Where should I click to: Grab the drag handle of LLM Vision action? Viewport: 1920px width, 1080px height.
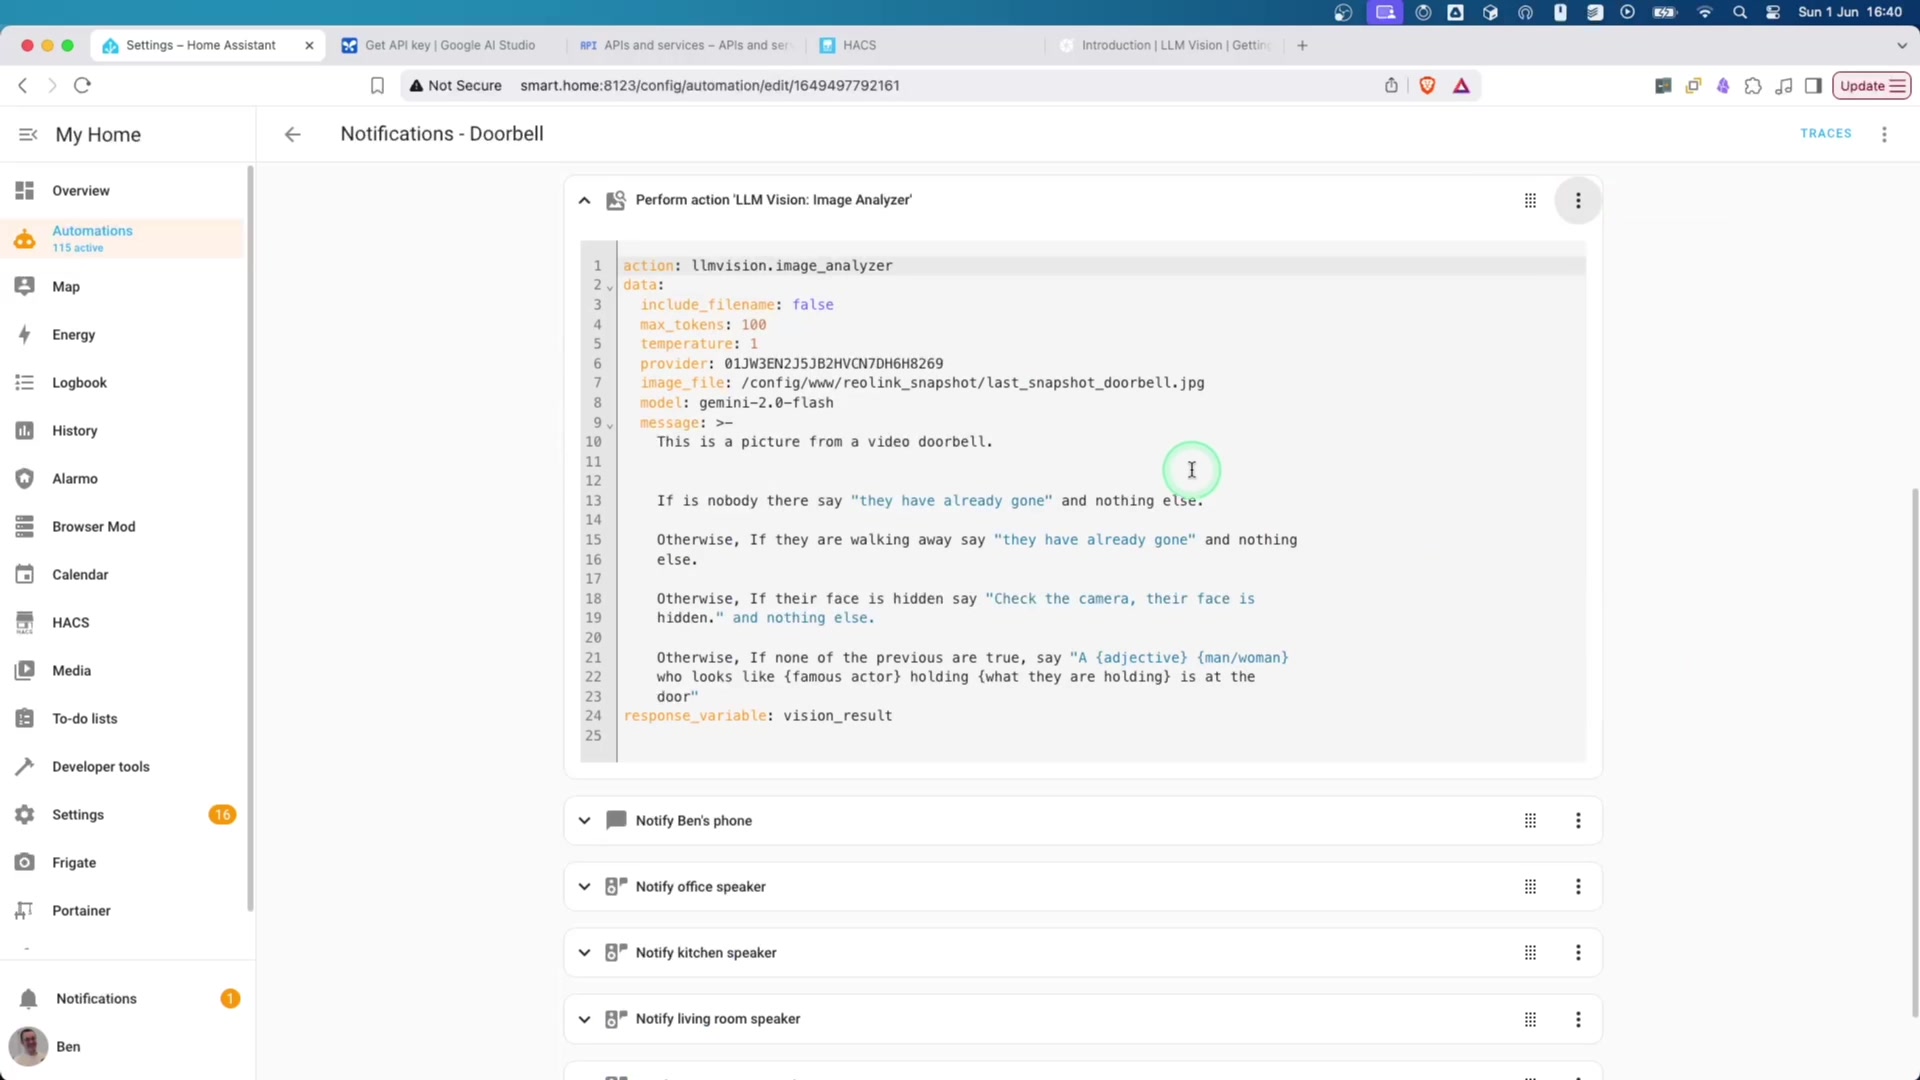tap(1530, 200)
